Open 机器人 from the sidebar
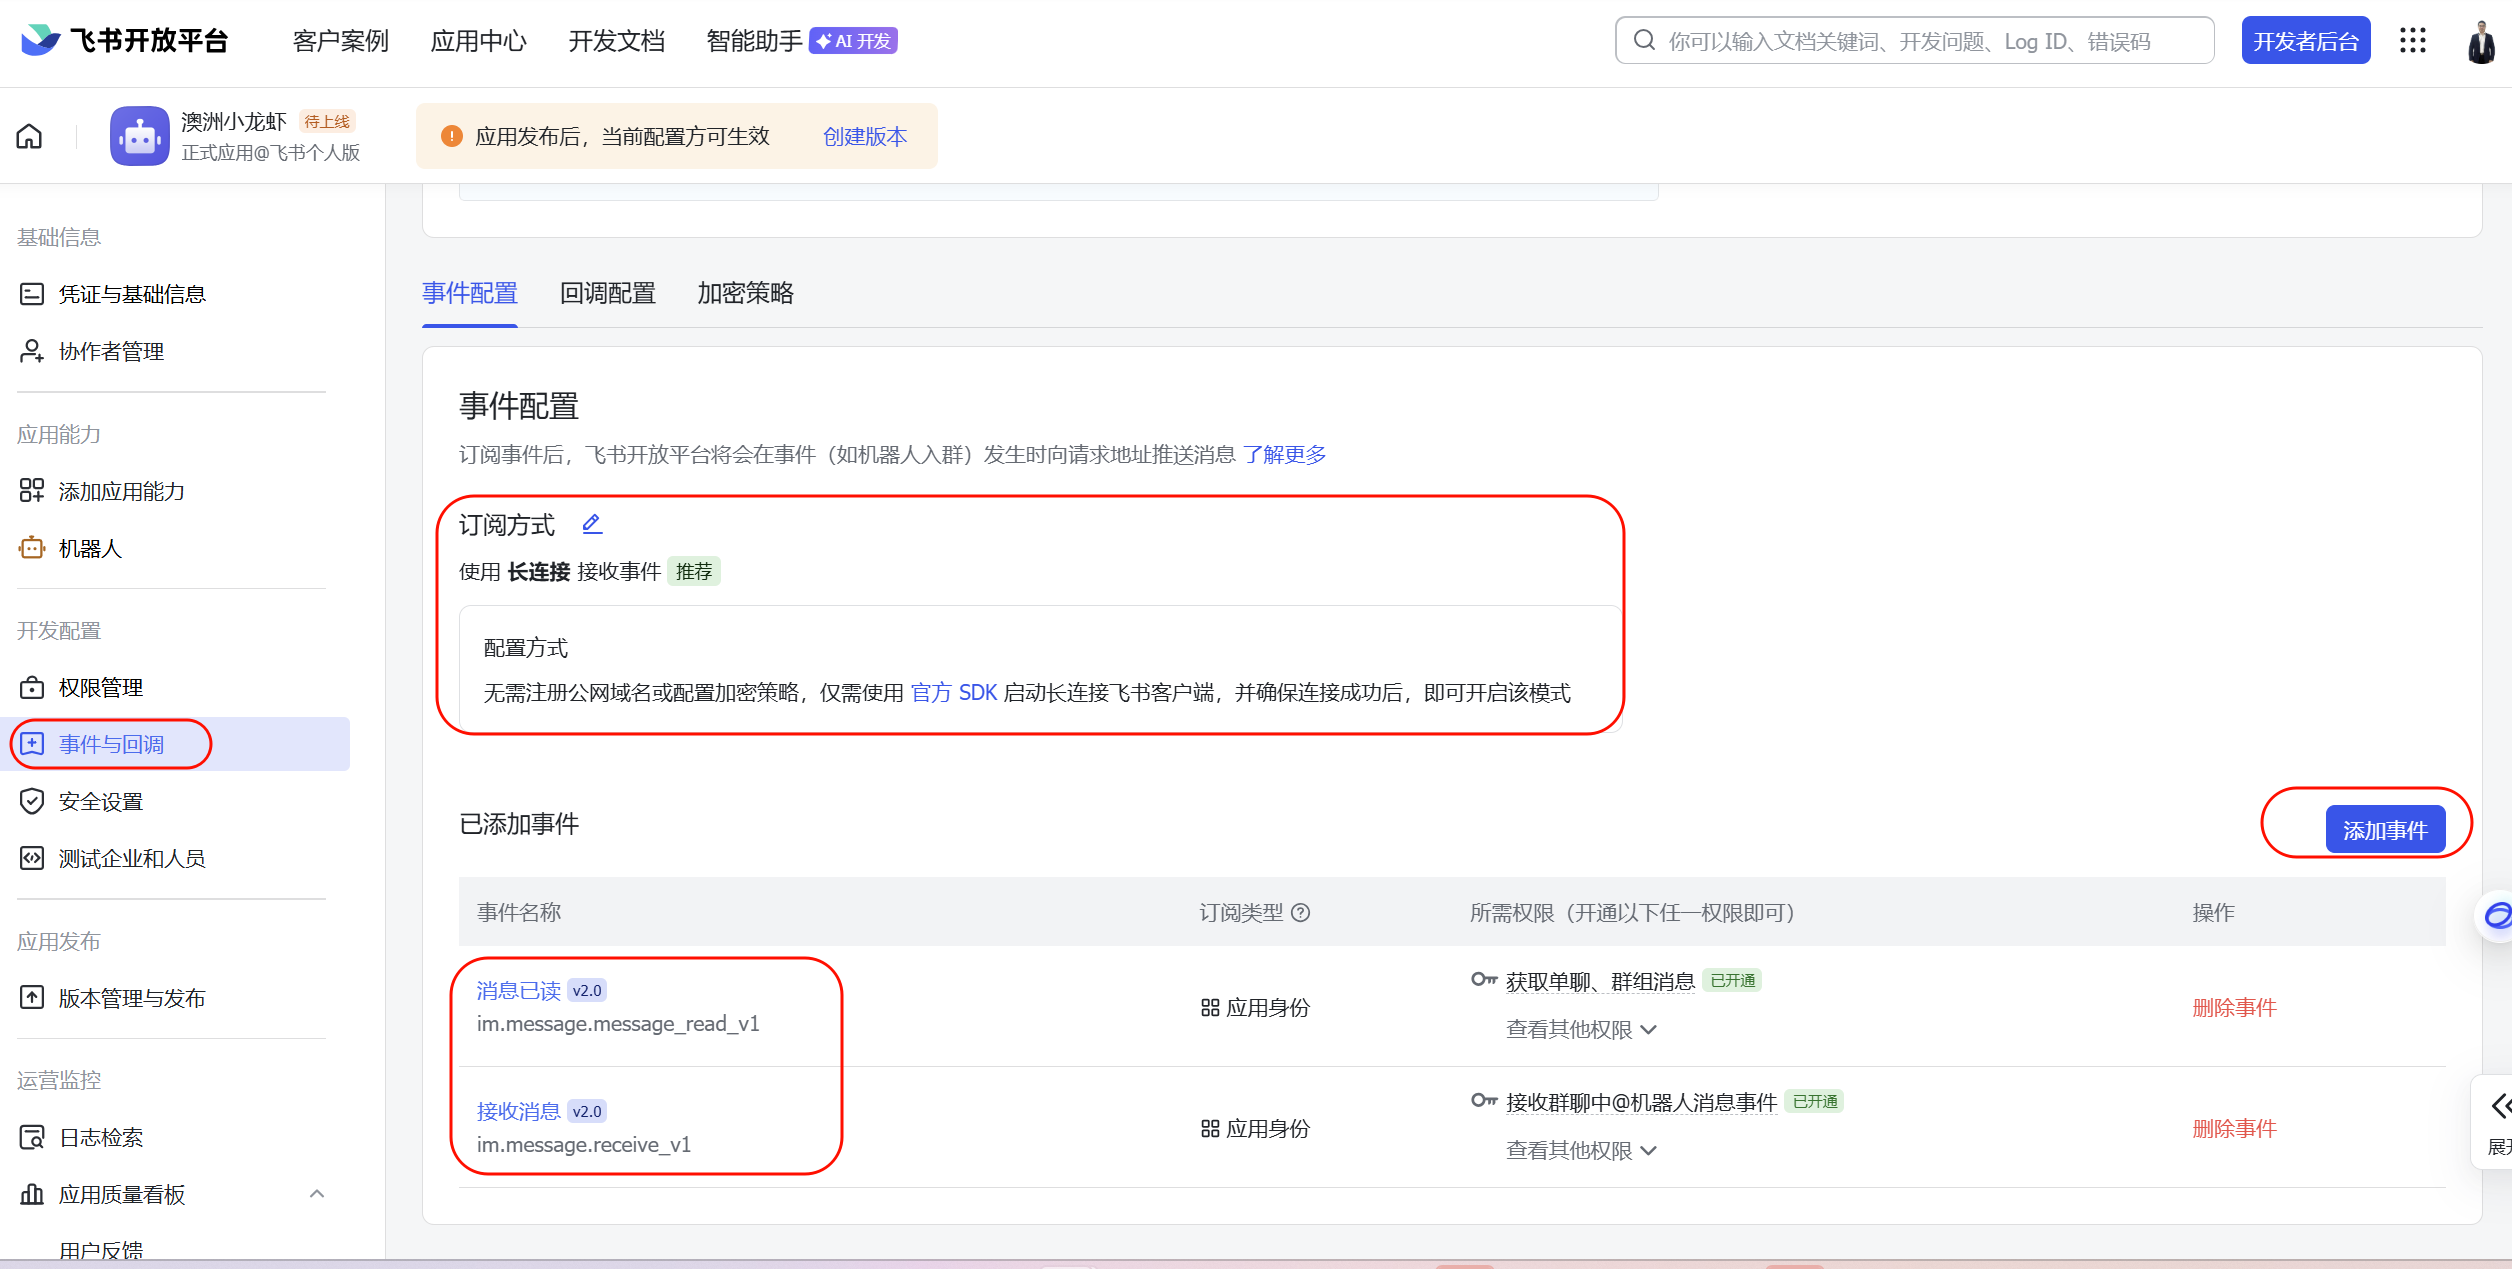The image size is (2512, 1269). [x=89, y=548]
